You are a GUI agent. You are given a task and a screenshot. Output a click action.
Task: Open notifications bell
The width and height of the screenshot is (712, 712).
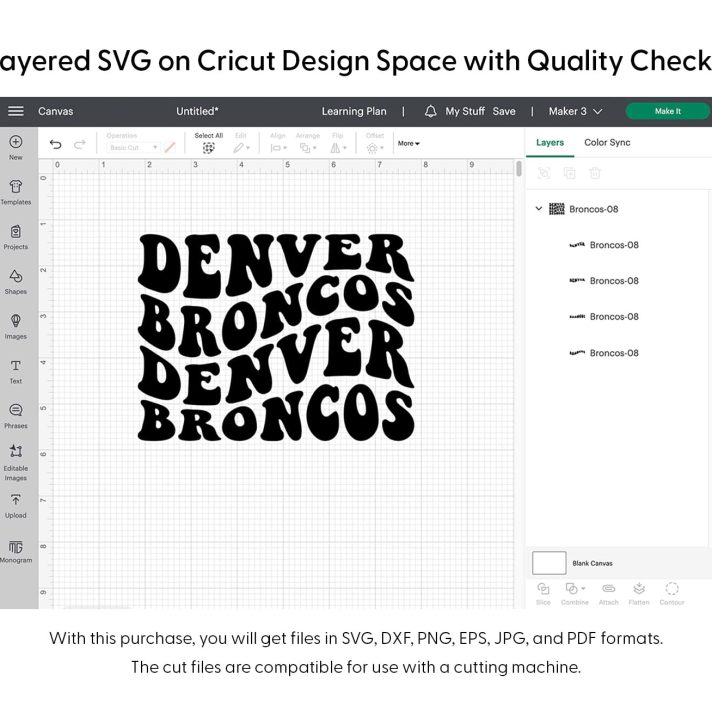430,111
